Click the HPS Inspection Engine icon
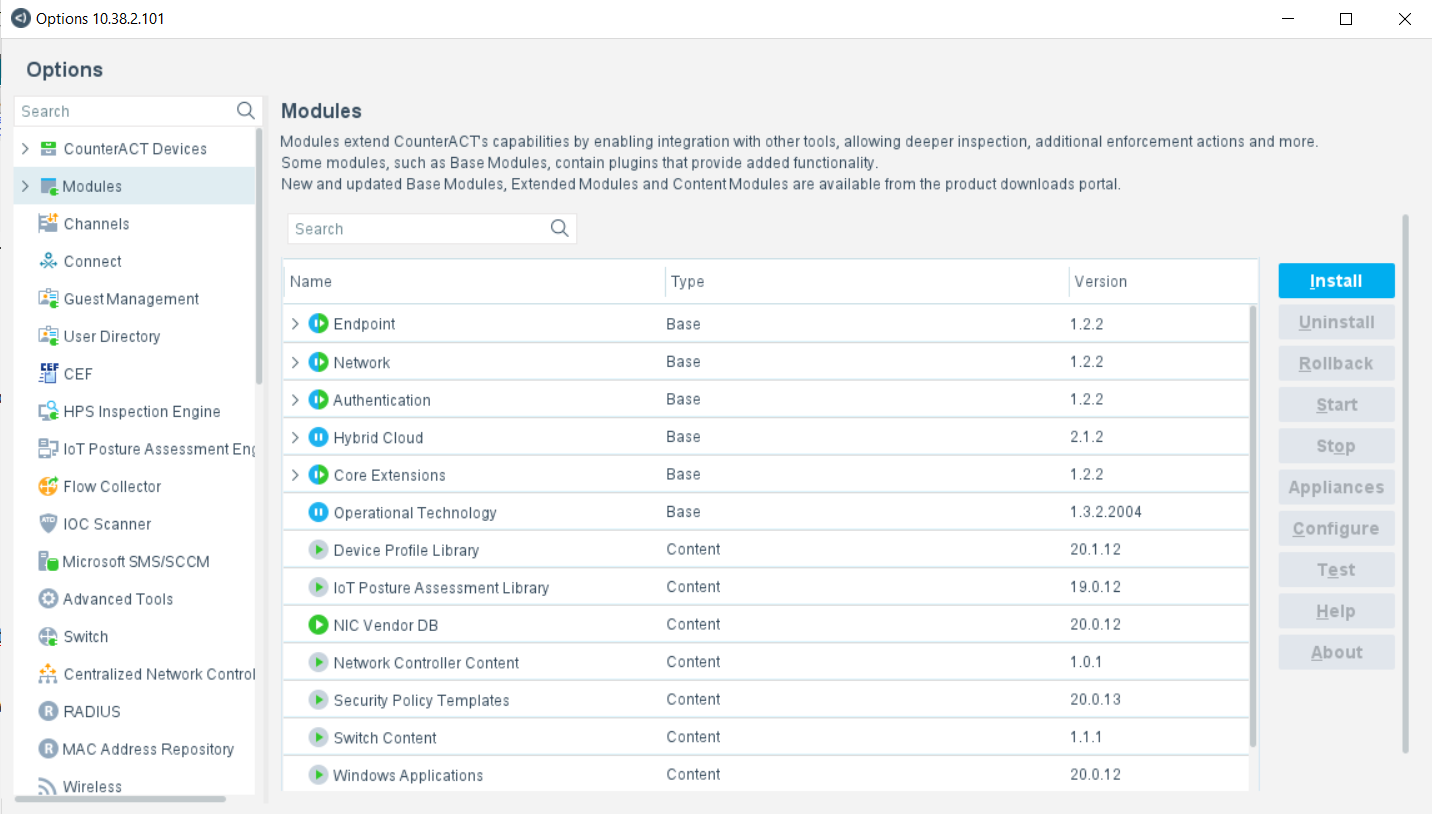The width and height of the screenshot is (1432, 814). click(x=48, y=412)
